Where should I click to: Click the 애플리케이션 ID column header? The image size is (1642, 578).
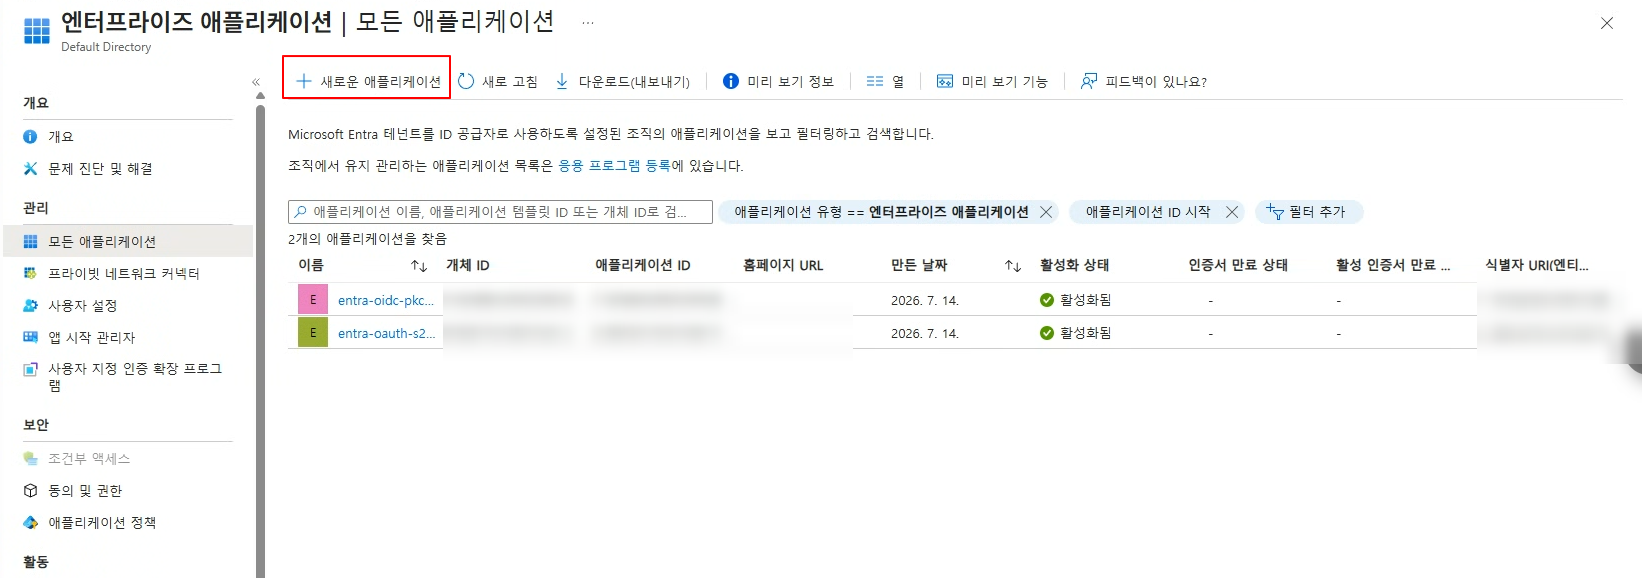(x=643, y=265)
